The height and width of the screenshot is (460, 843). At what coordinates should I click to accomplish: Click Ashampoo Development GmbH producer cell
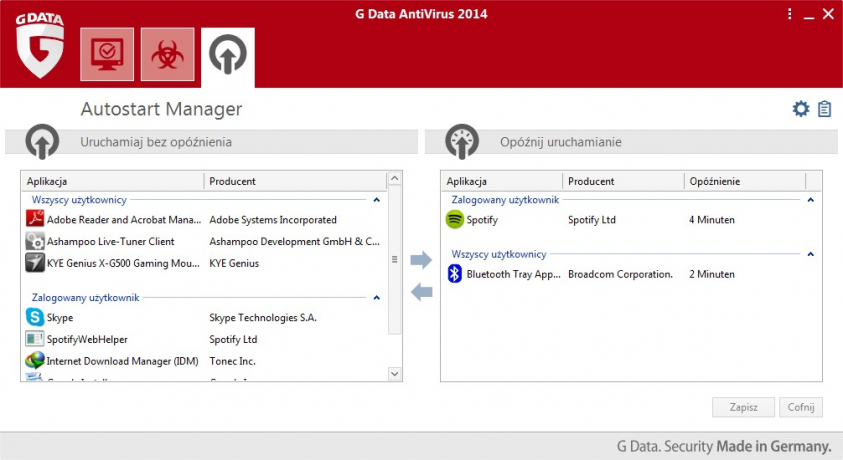coord(295,242)
